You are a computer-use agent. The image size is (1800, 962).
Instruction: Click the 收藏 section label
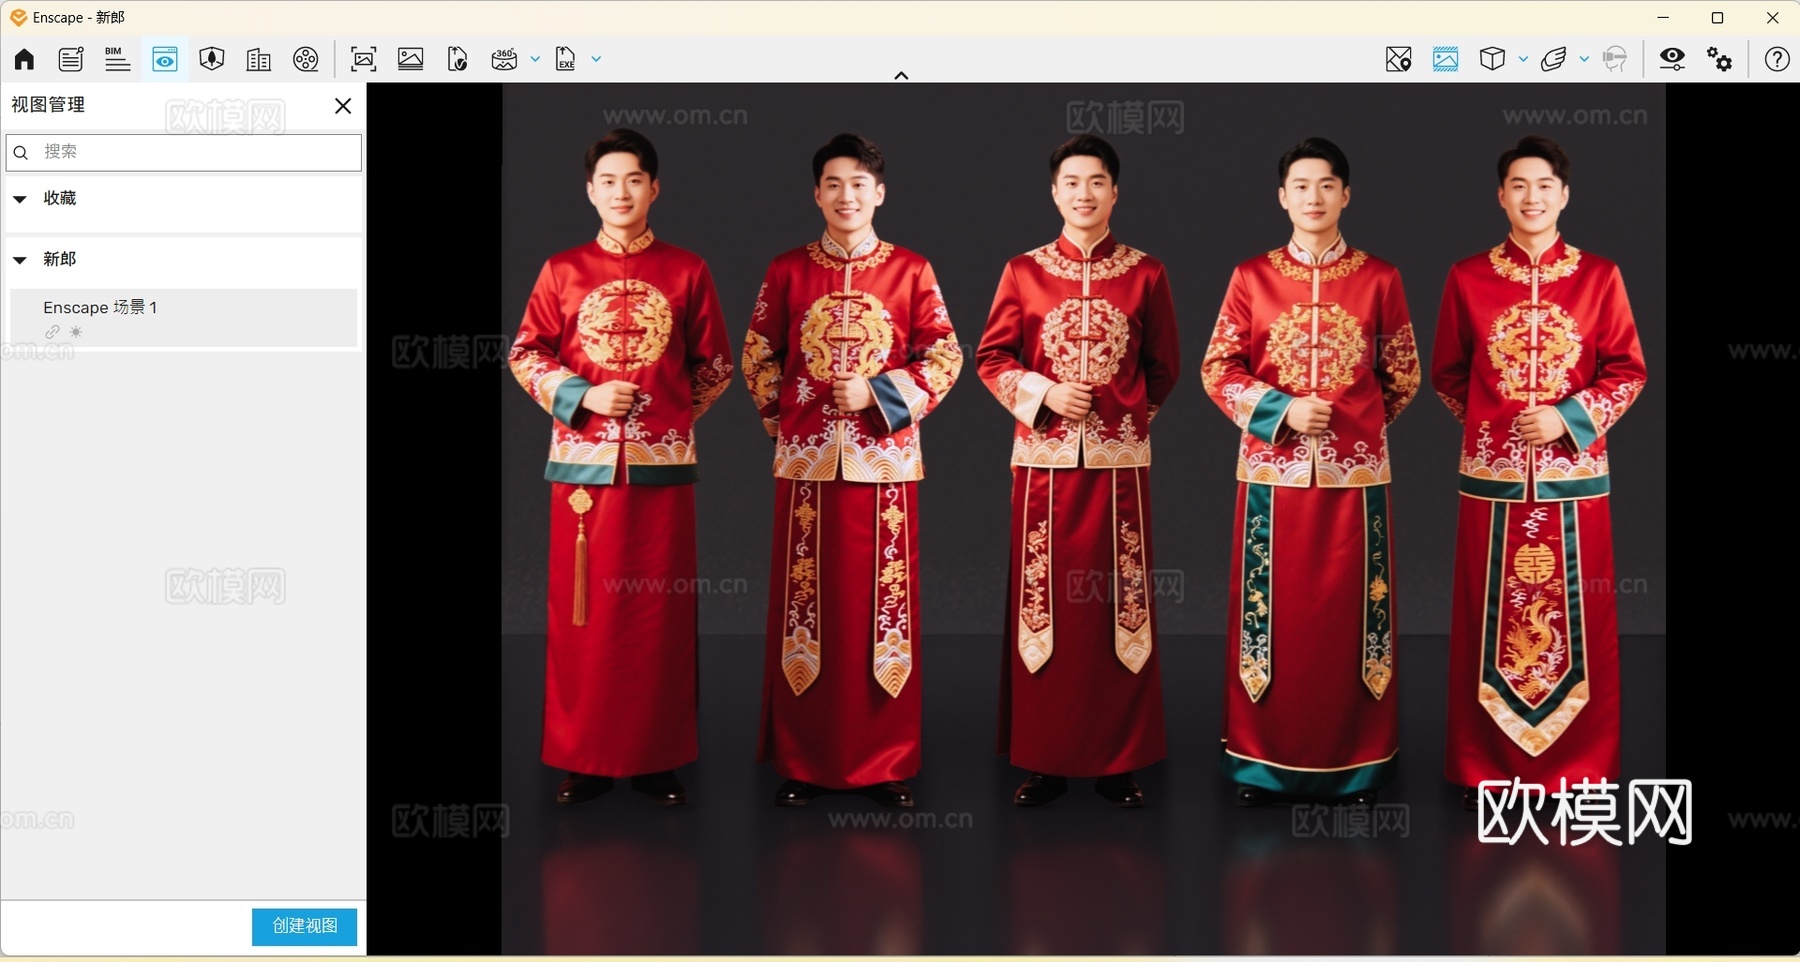coord(60,198)
